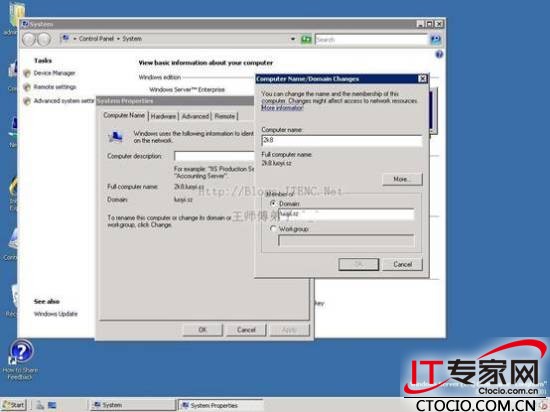Click the Advanced system settings shield icon
This screenshot has height=412, width=550.
[x=27, y=101]
